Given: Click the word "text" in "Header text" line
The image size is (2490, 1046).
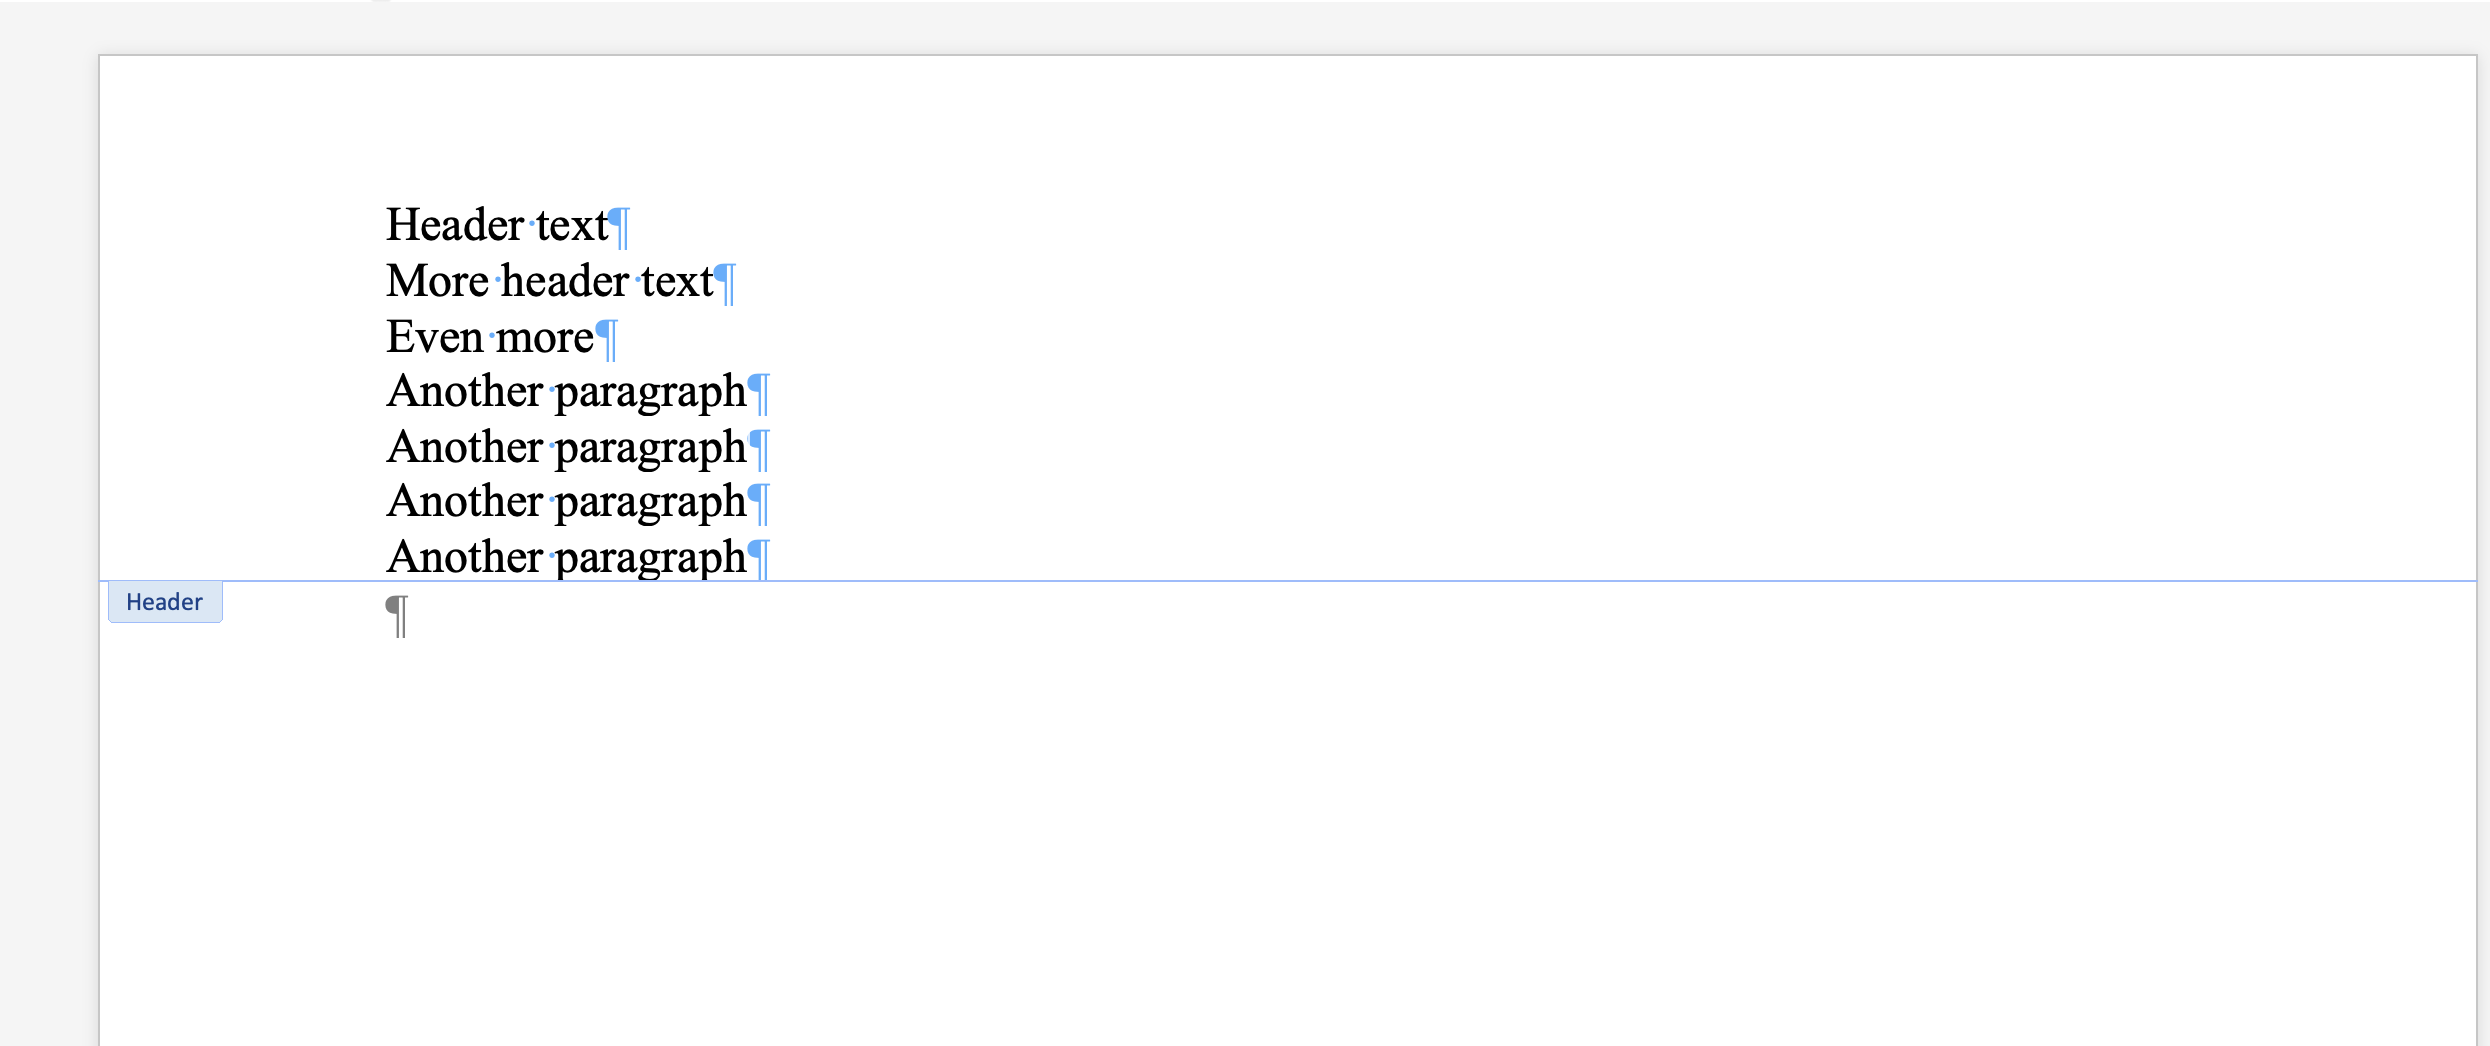Looking at the screenshot, I should pyautogui.click(x=572, y=225).
